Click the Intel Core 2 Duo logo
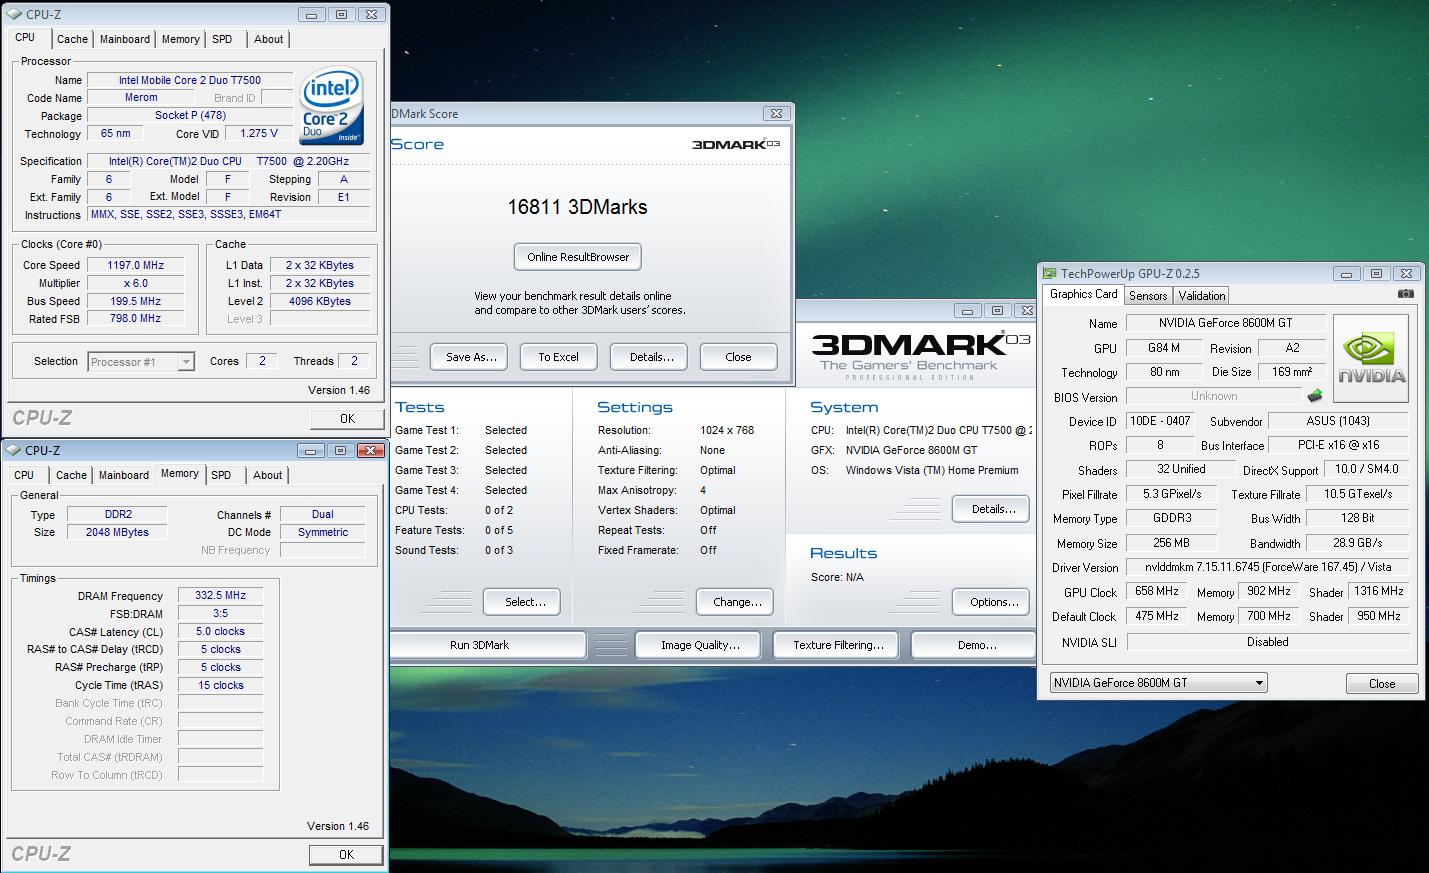The image size is (1429, 873). coord(331,106)
